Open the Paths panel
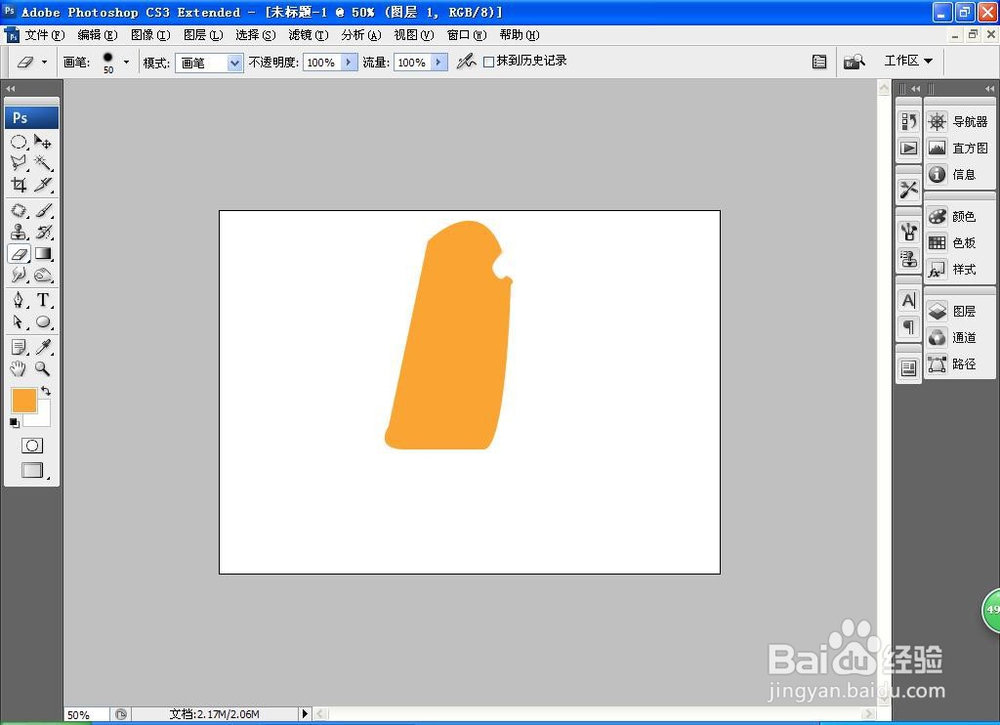1000x725 pixels. [x=959, y=363]
